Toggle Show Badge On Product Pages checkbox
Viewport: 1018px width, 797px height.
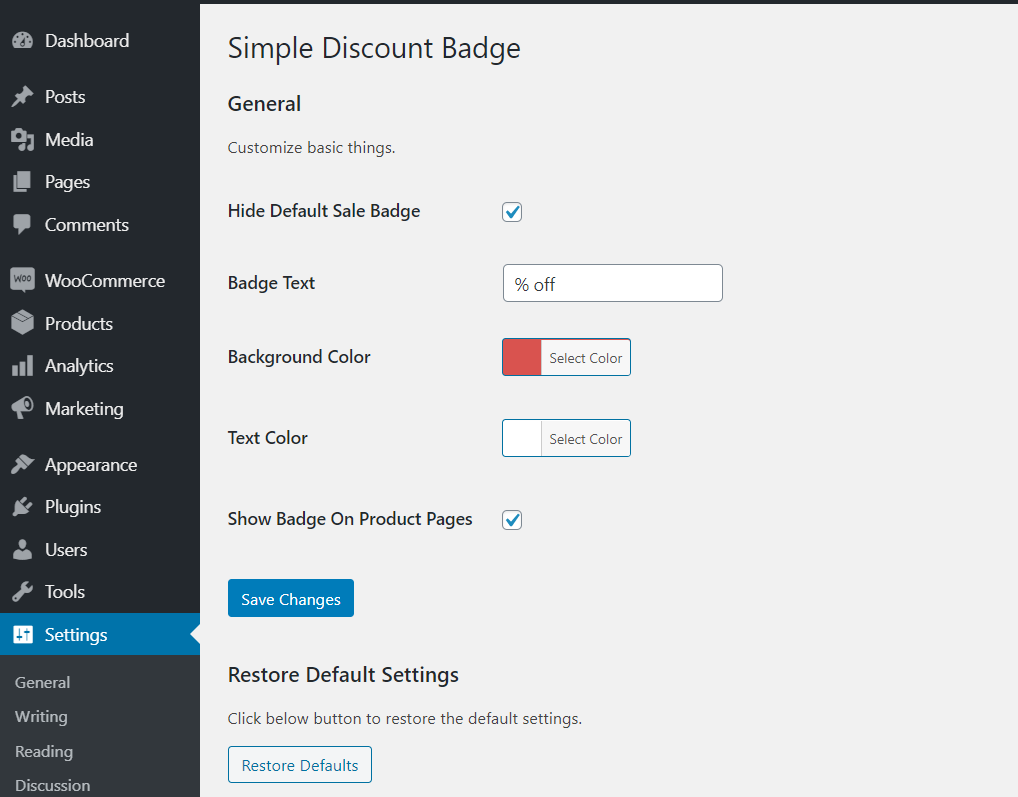tap(512, 520)
